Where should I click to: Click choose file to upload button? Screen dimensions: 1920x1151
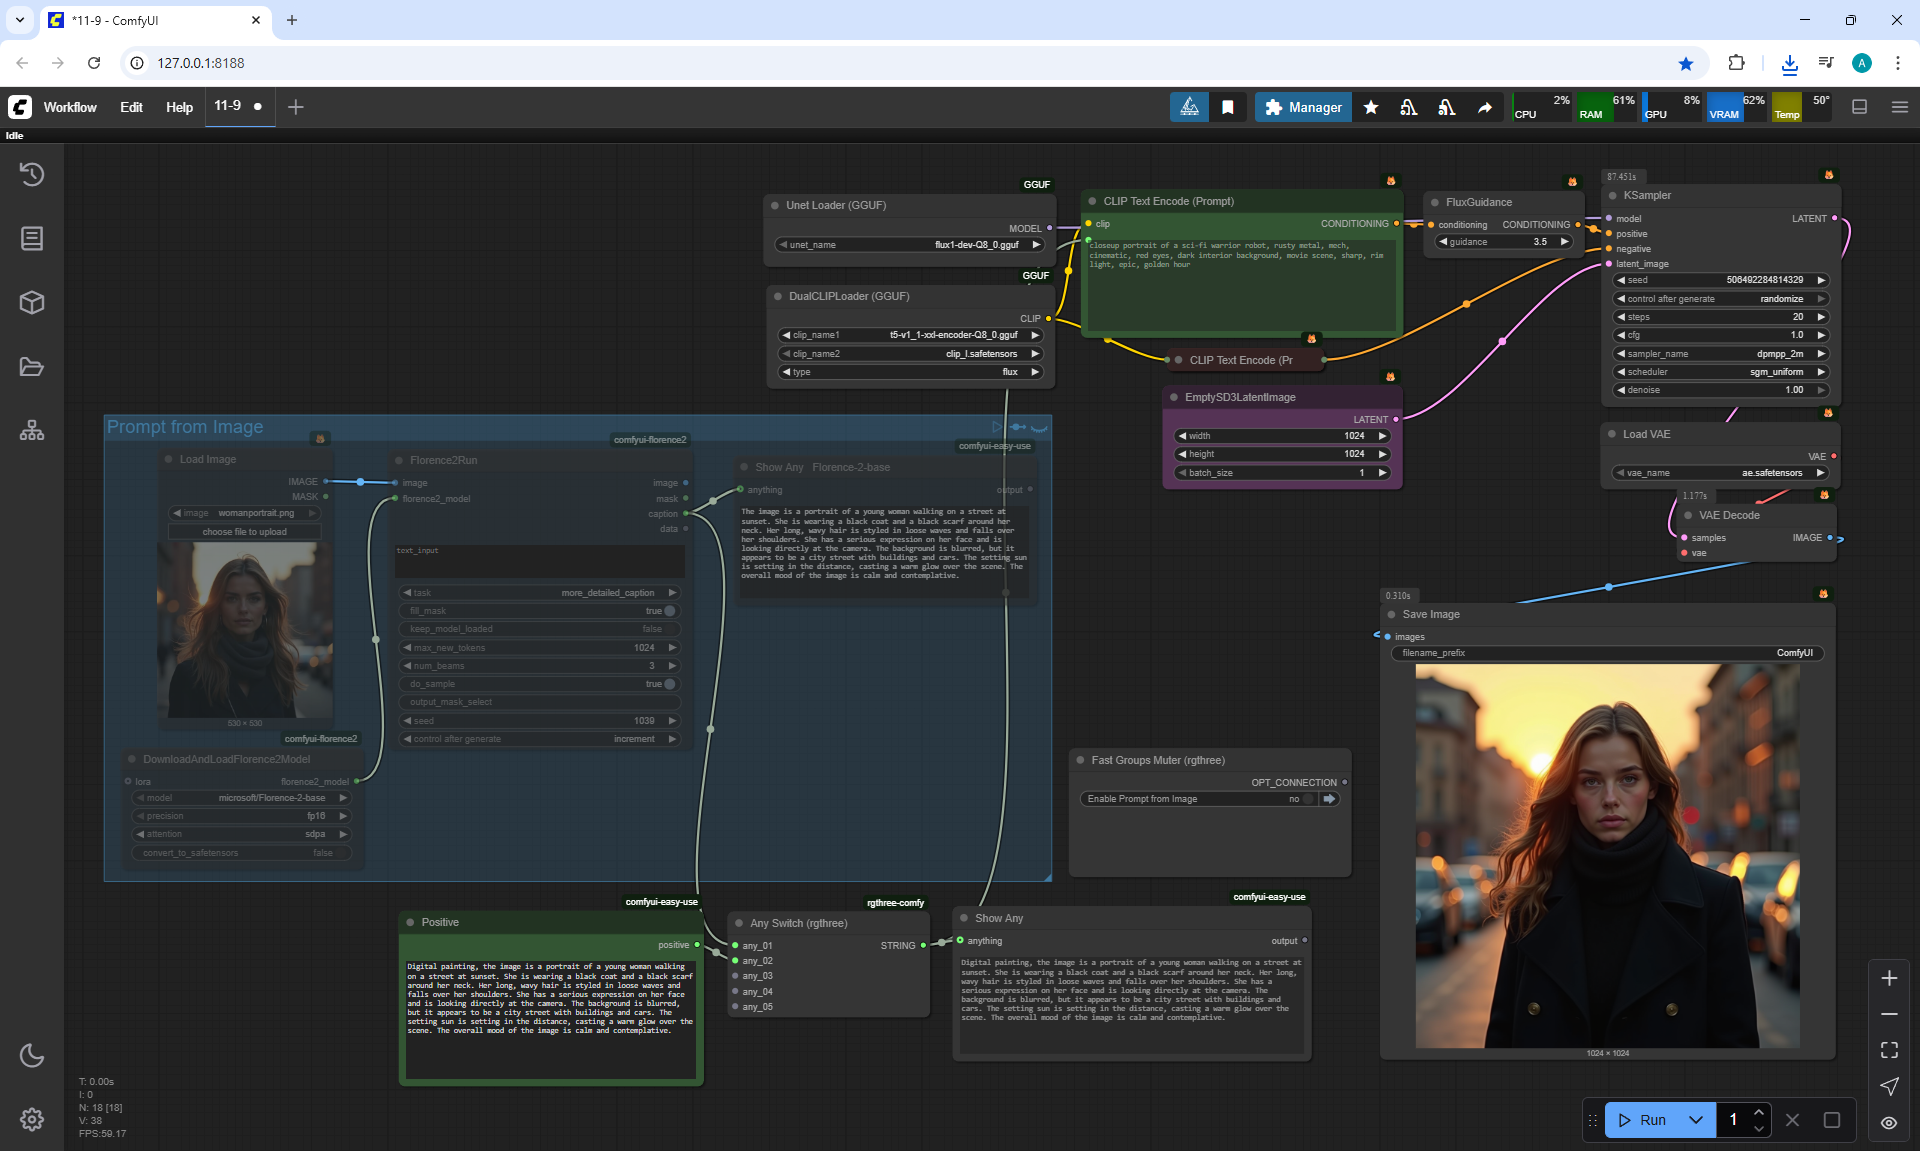pyautogui.click(x=244, y=532)
